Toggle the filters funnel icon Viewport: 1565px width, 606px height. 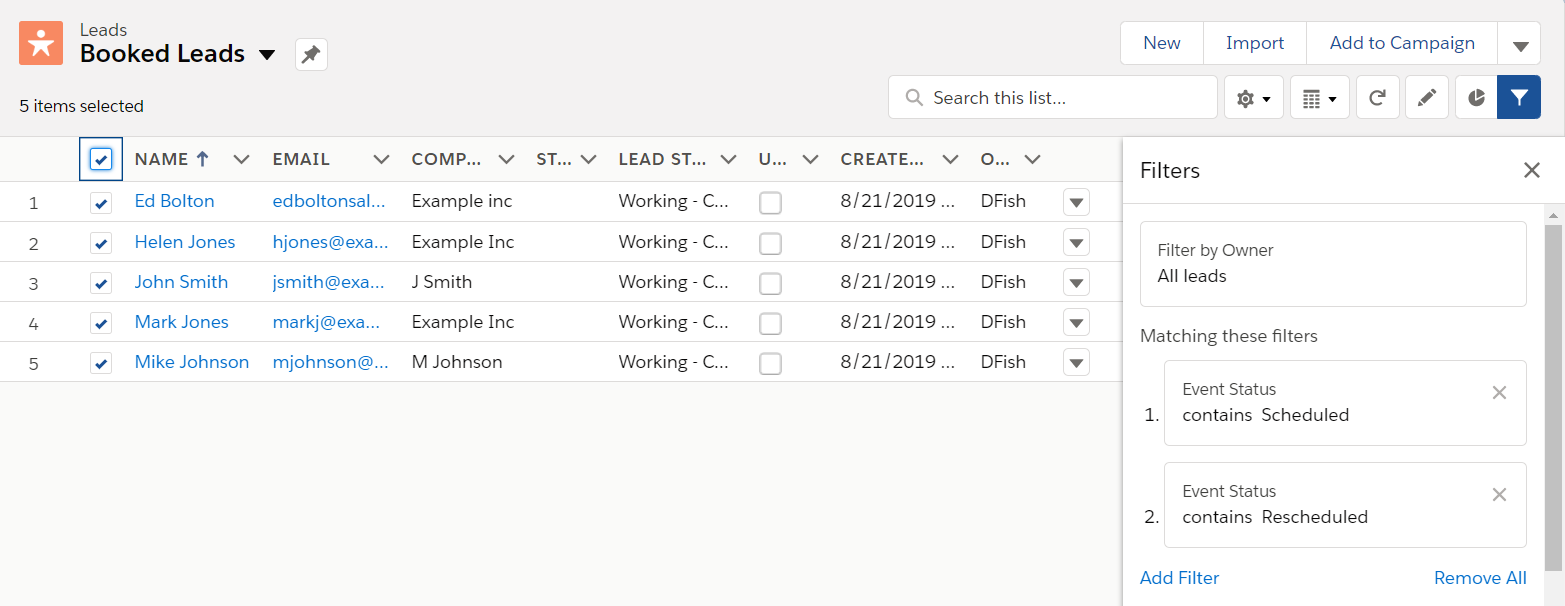[1518, 98]
